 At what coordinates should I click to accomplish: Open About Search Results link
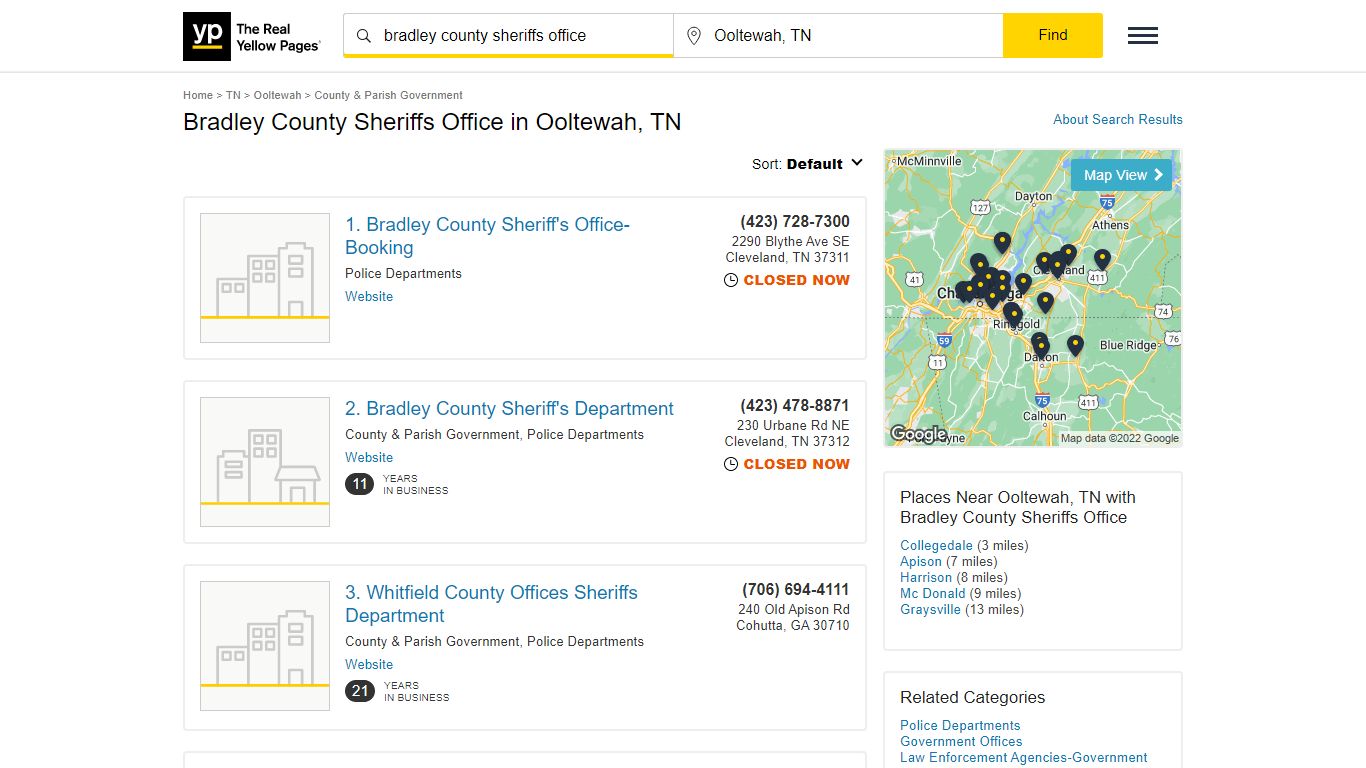tap(1118, 119)
